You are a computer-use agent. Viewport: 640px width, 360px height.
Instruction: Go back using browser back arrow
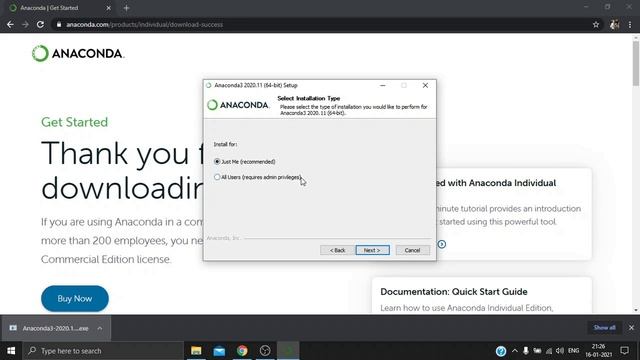(10, 24)
